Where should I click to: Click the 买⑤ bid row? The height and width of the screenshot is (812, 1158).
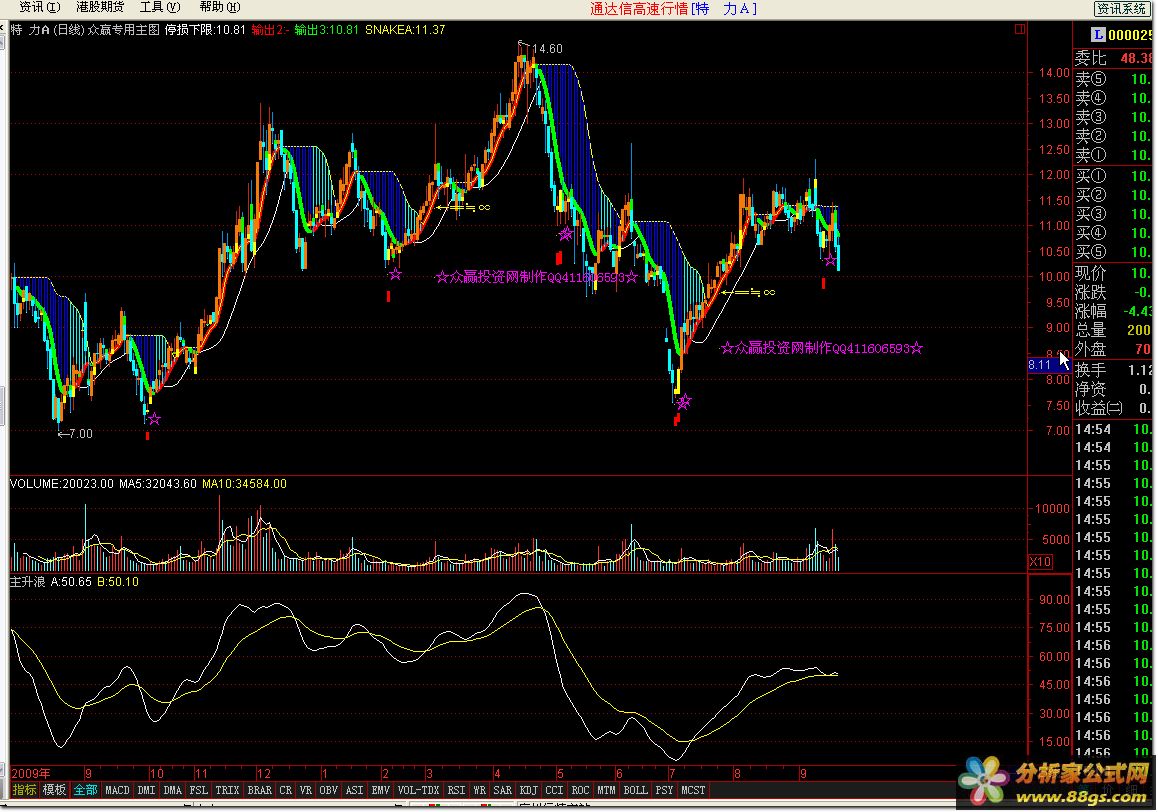tap(1114, 252)
